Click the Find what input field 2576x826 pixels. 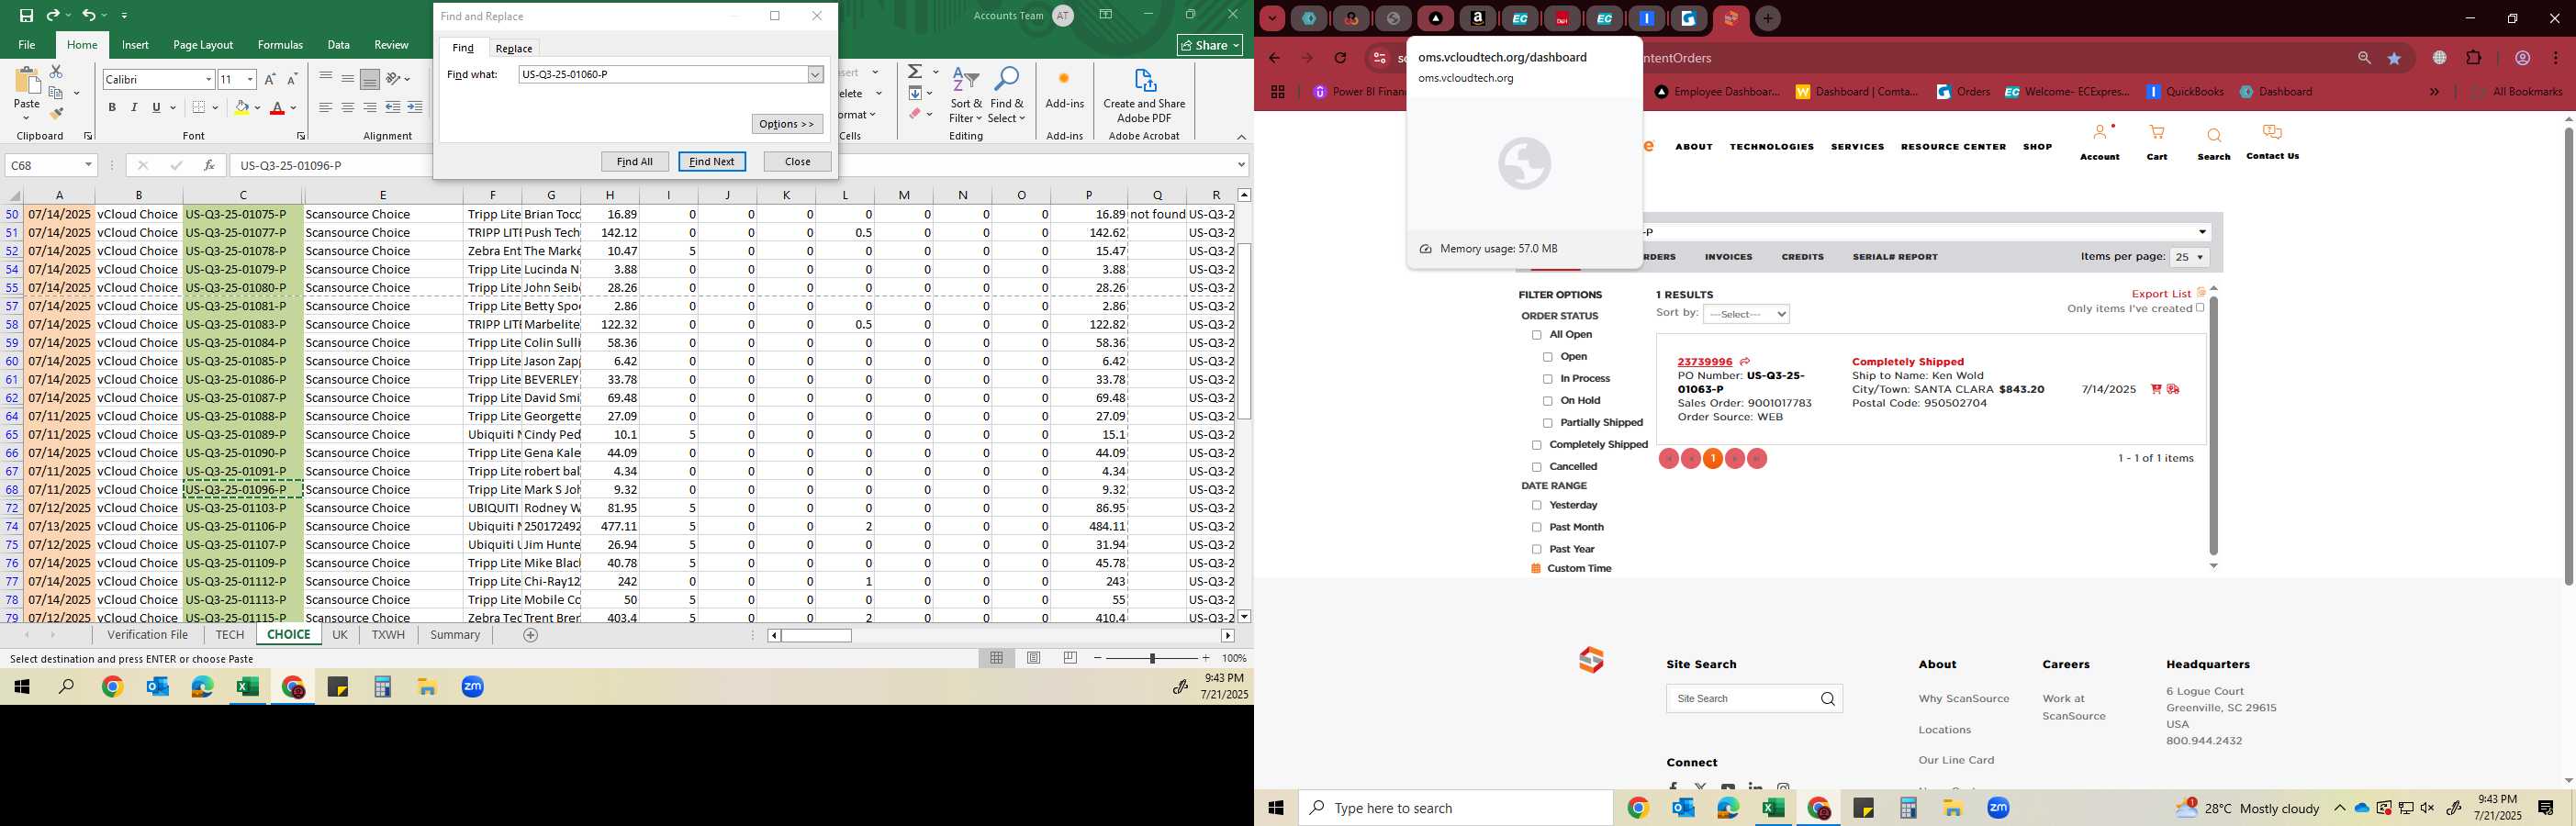coord(663,75)
